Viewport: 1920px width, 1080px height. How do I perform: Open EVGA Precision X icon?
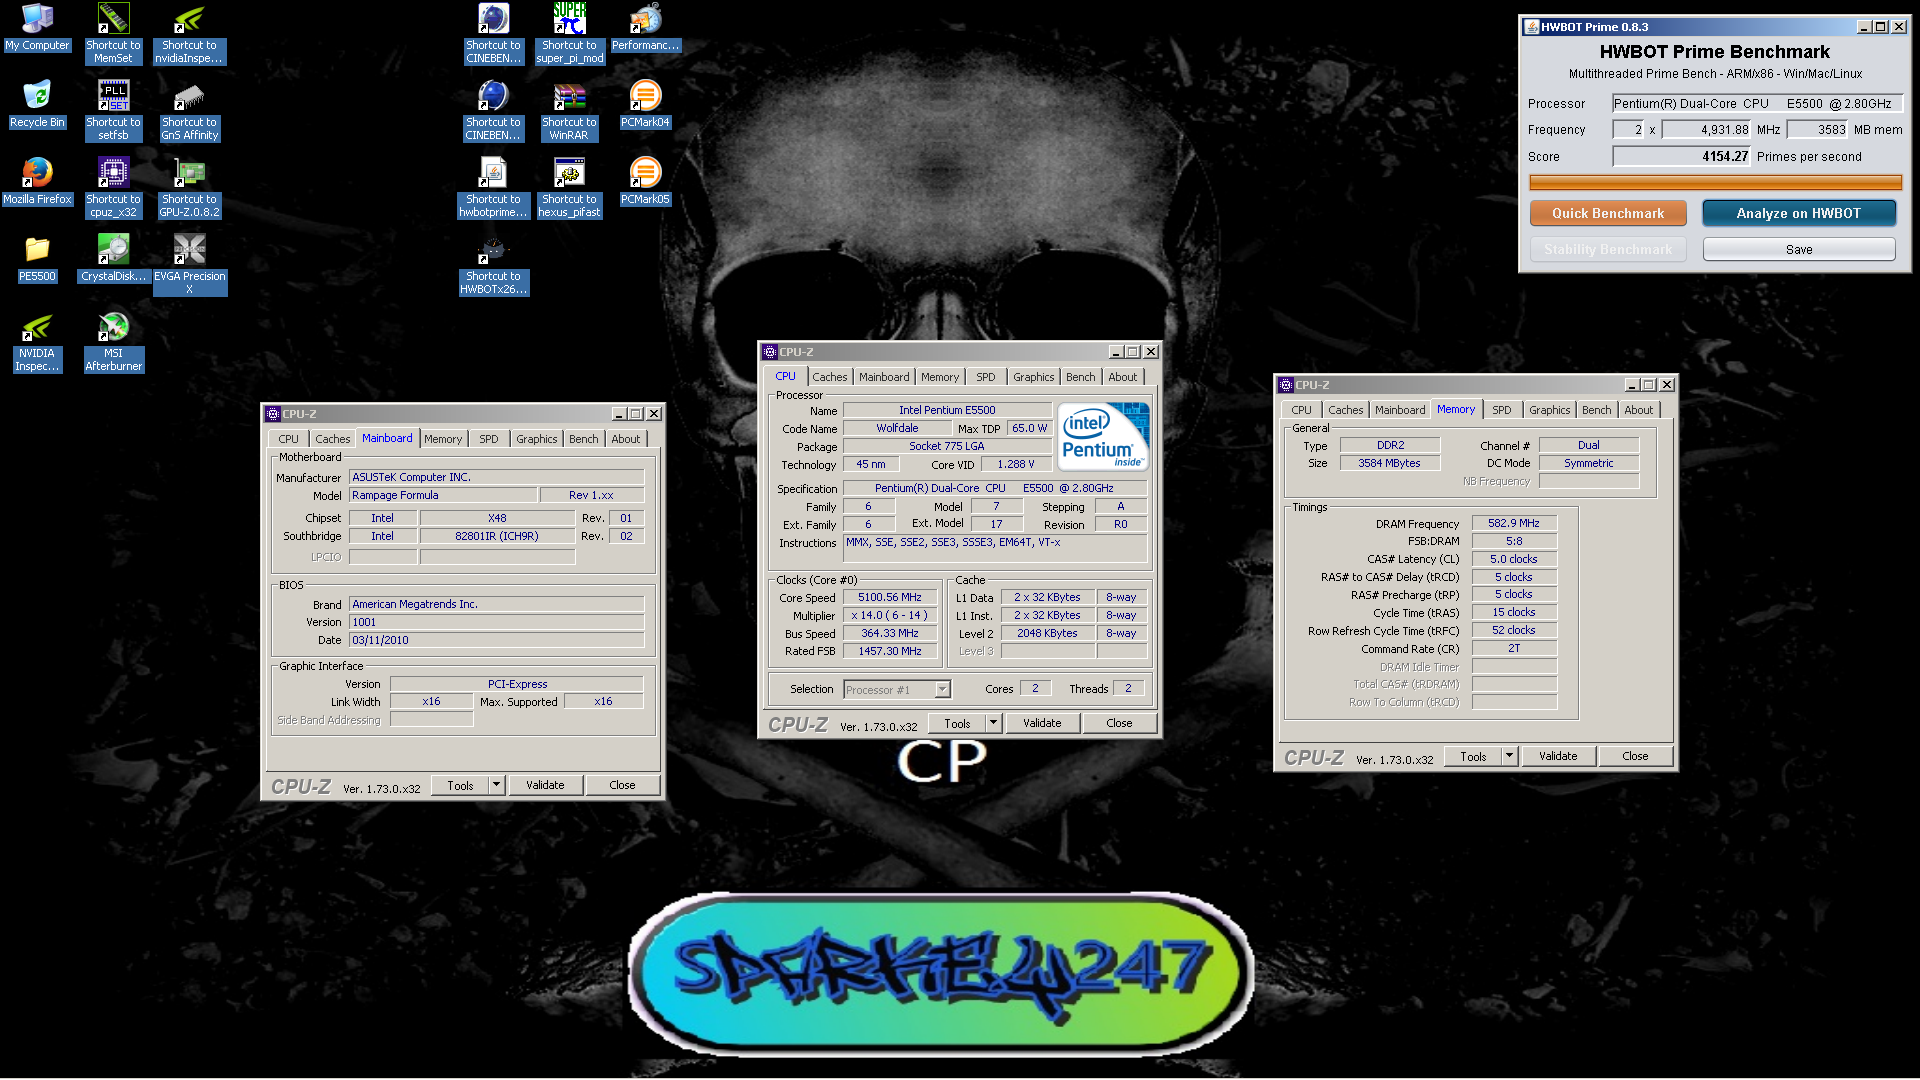coord(189,264)
